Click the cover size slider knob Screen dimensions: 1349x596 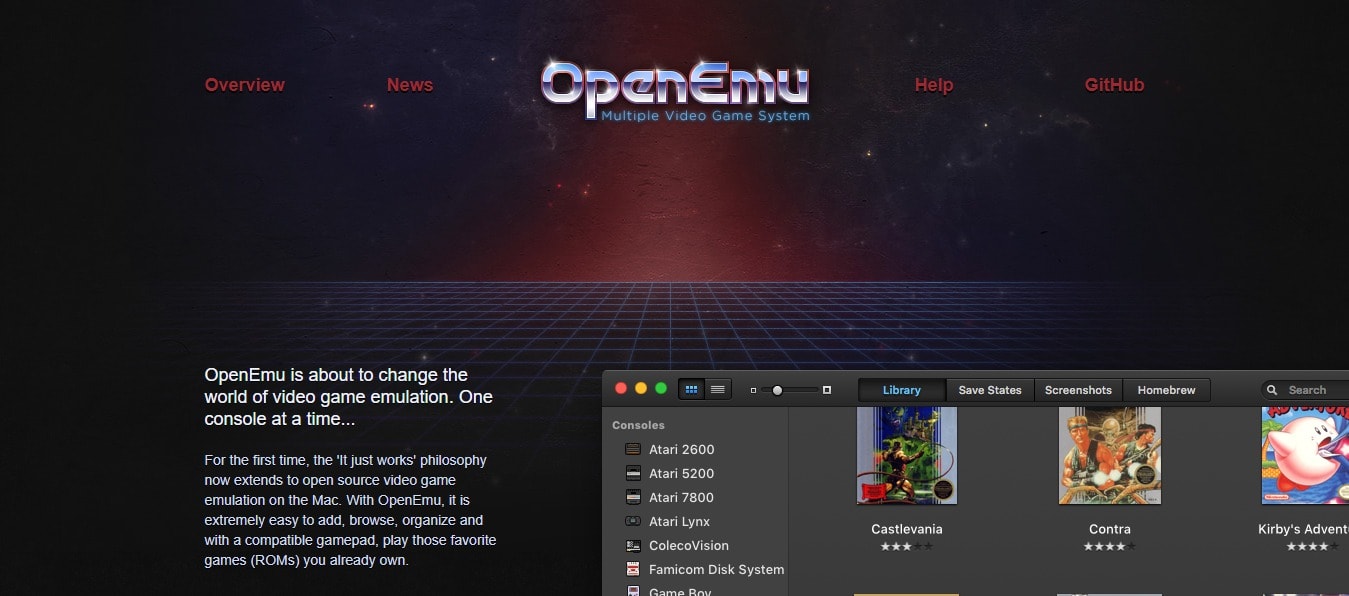777,390
